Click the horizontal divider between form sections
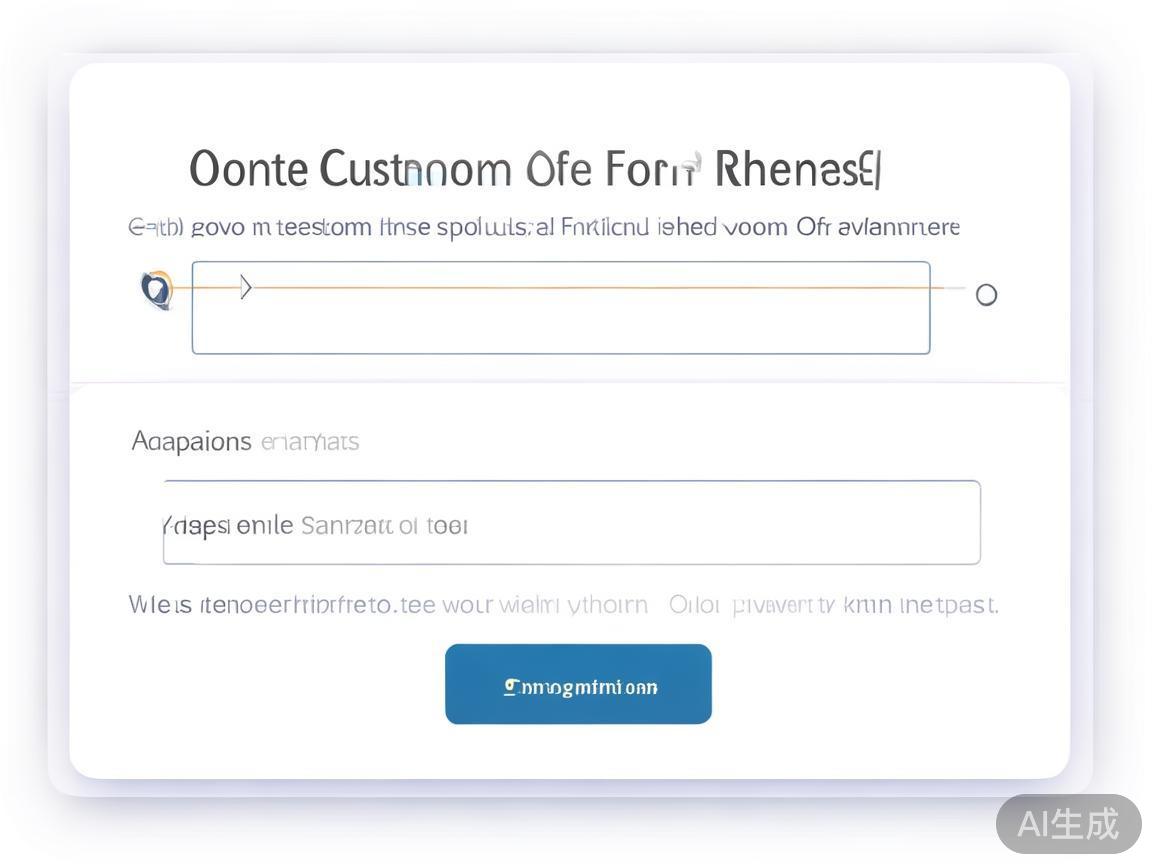The height and width of the screenshot is (864, 1152). tap(570, 383)
